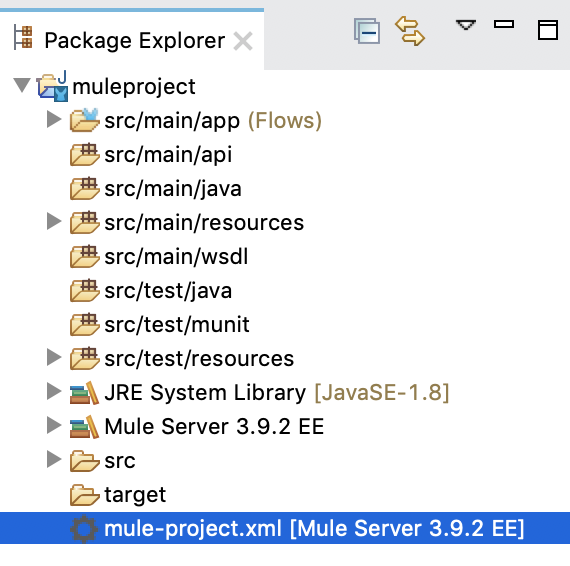Click the src/test/munit package folder icon

coord(84,324)
